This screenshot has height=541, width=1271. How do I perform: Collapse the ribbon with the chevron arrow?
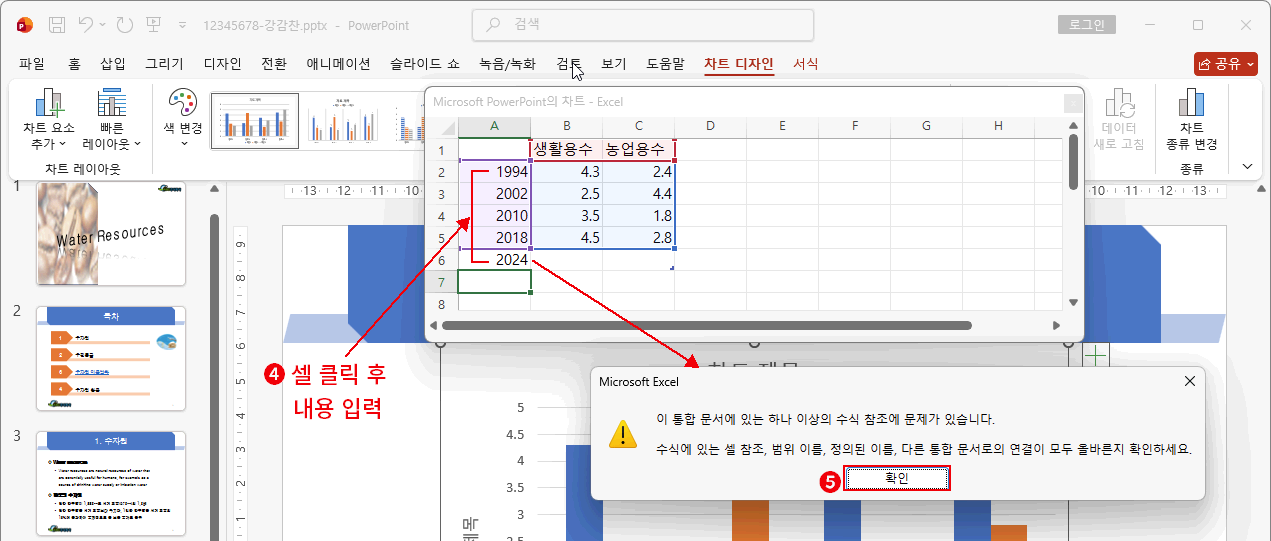coord(1247,166)
